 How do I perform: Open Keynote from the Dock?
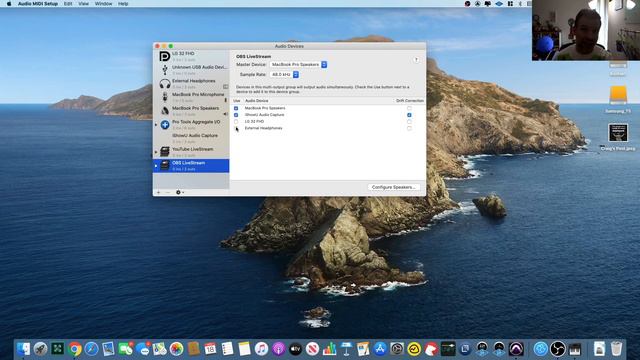click(346, 349)
